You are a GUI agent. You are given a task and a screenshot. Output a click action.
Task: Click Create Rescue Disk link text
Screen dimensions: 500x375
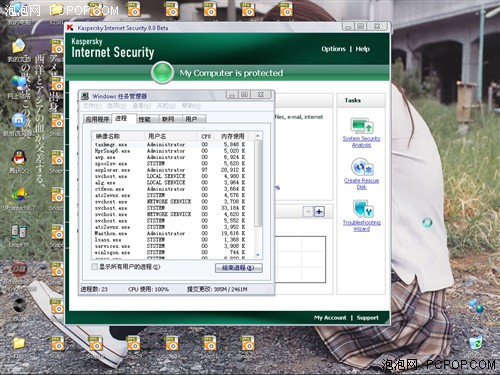pyautogui.click(x=362, y=184)
